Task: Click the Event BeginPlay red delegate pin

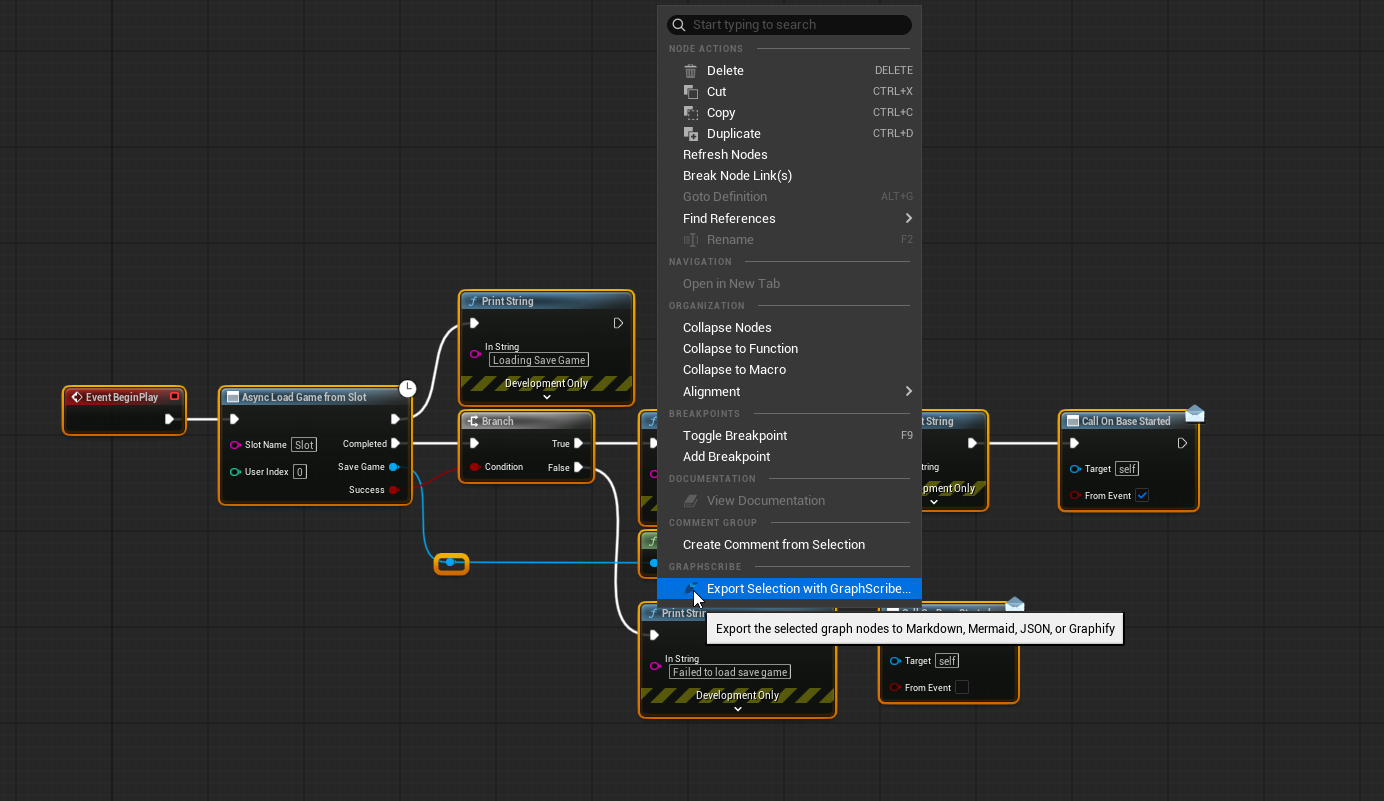Action: [174, 397]
